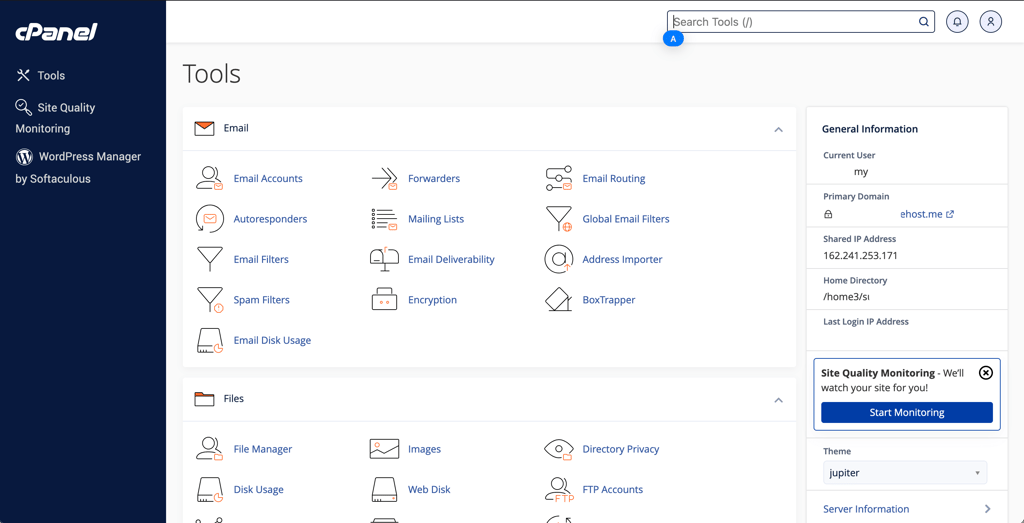Open the Email Deliverability link
This screenshot has width=1024, height=523.
pos(451,259)
